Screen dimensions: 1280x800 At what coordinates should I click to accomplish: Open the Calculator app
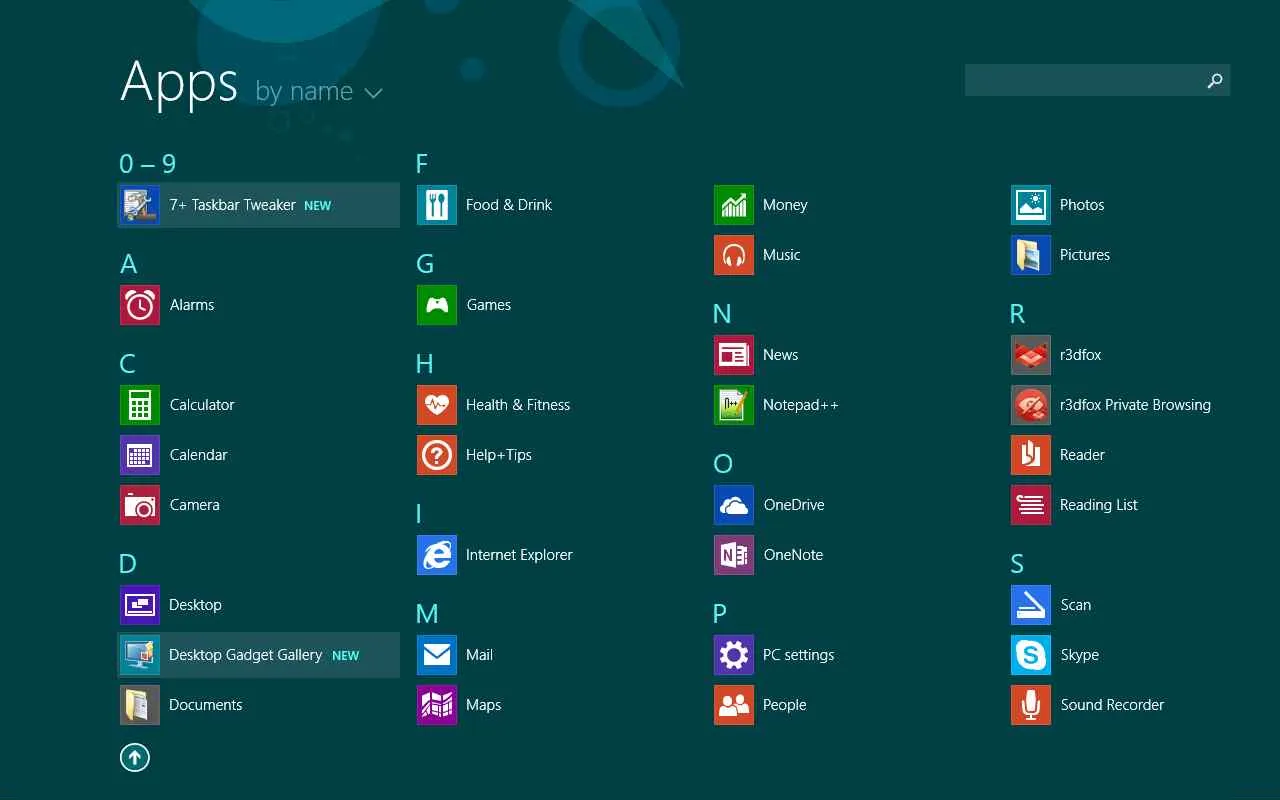(x=259, y=405)
